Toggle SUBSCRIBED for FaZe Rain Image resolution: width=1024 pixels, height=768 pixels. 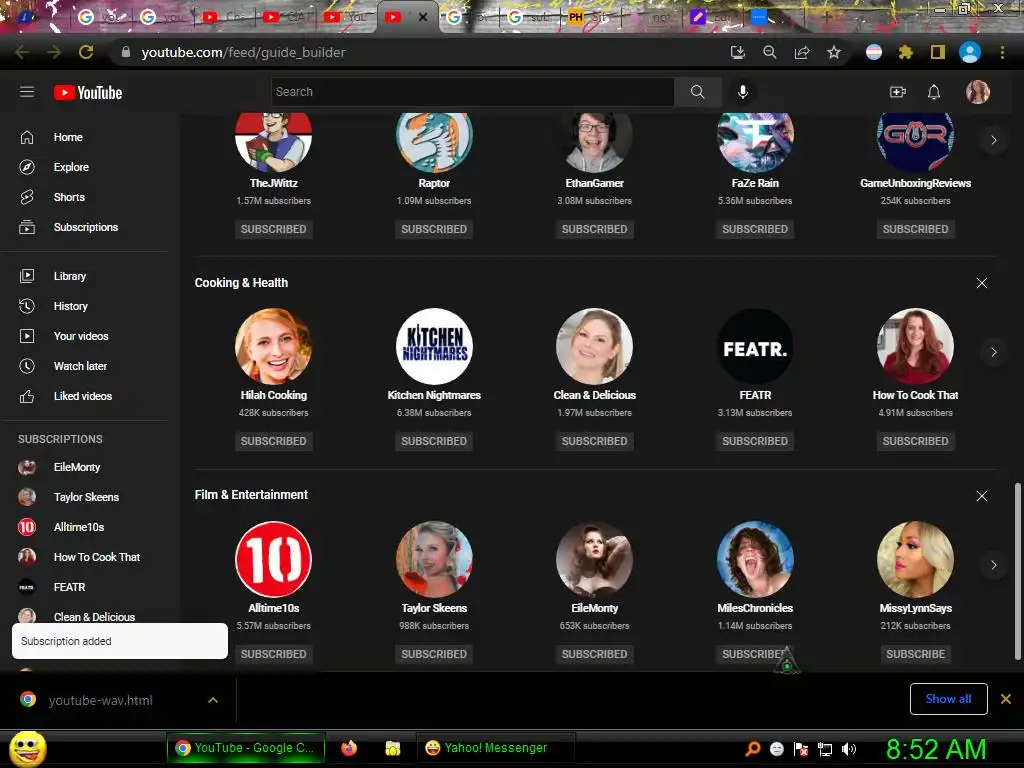point(755,229)
